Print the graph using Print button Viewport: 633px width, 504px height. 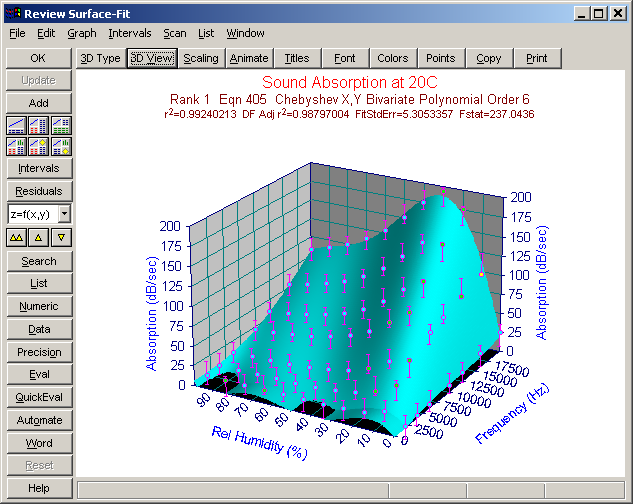click(537, 58)
